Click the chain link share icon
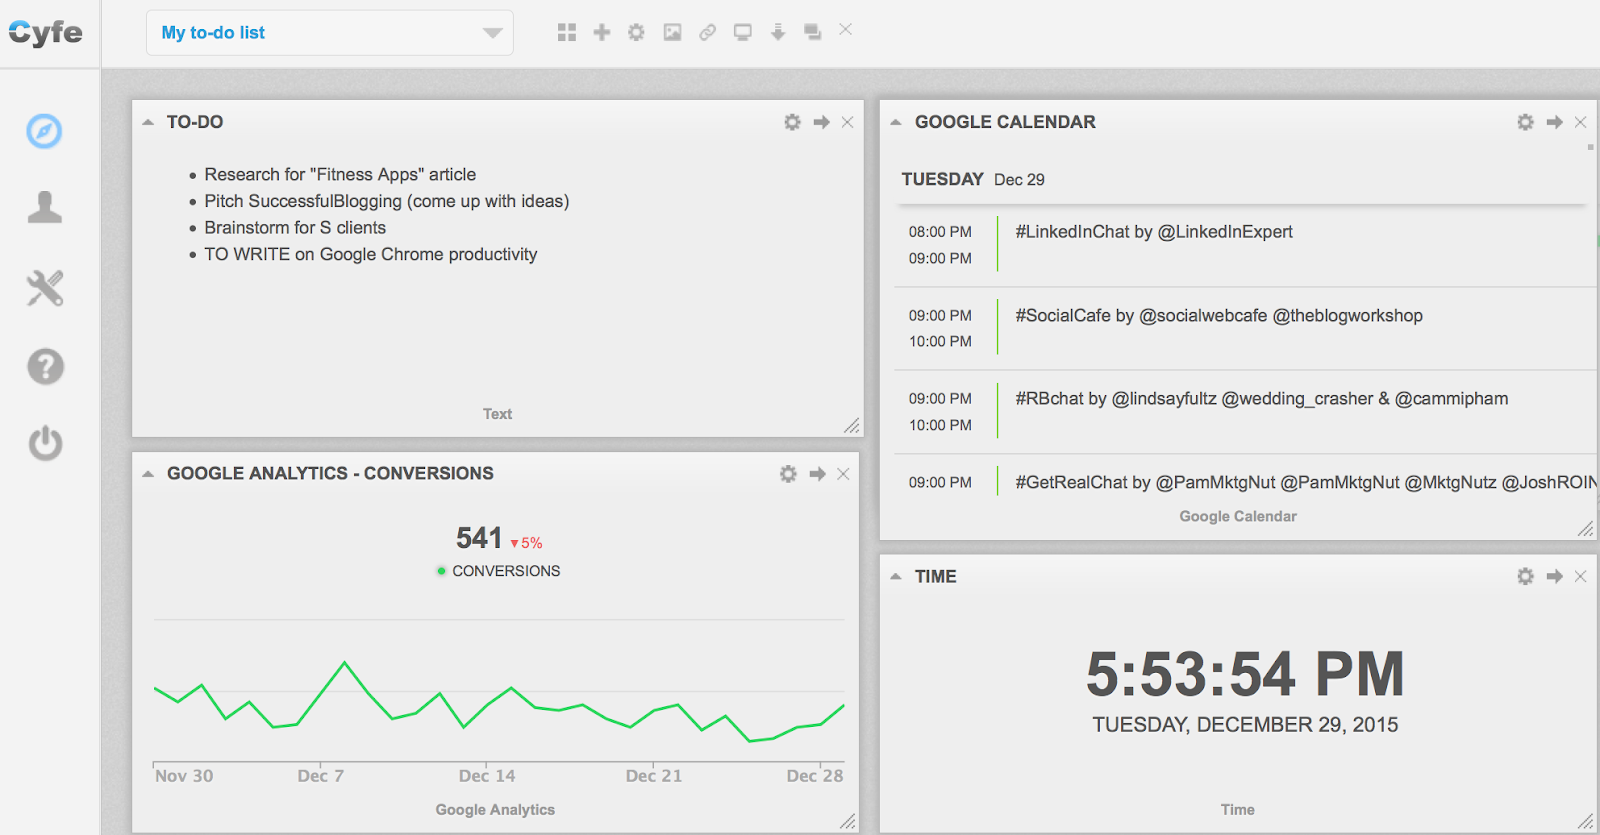The height and width of the screenshot is (835, 1600). pos(707,33)
